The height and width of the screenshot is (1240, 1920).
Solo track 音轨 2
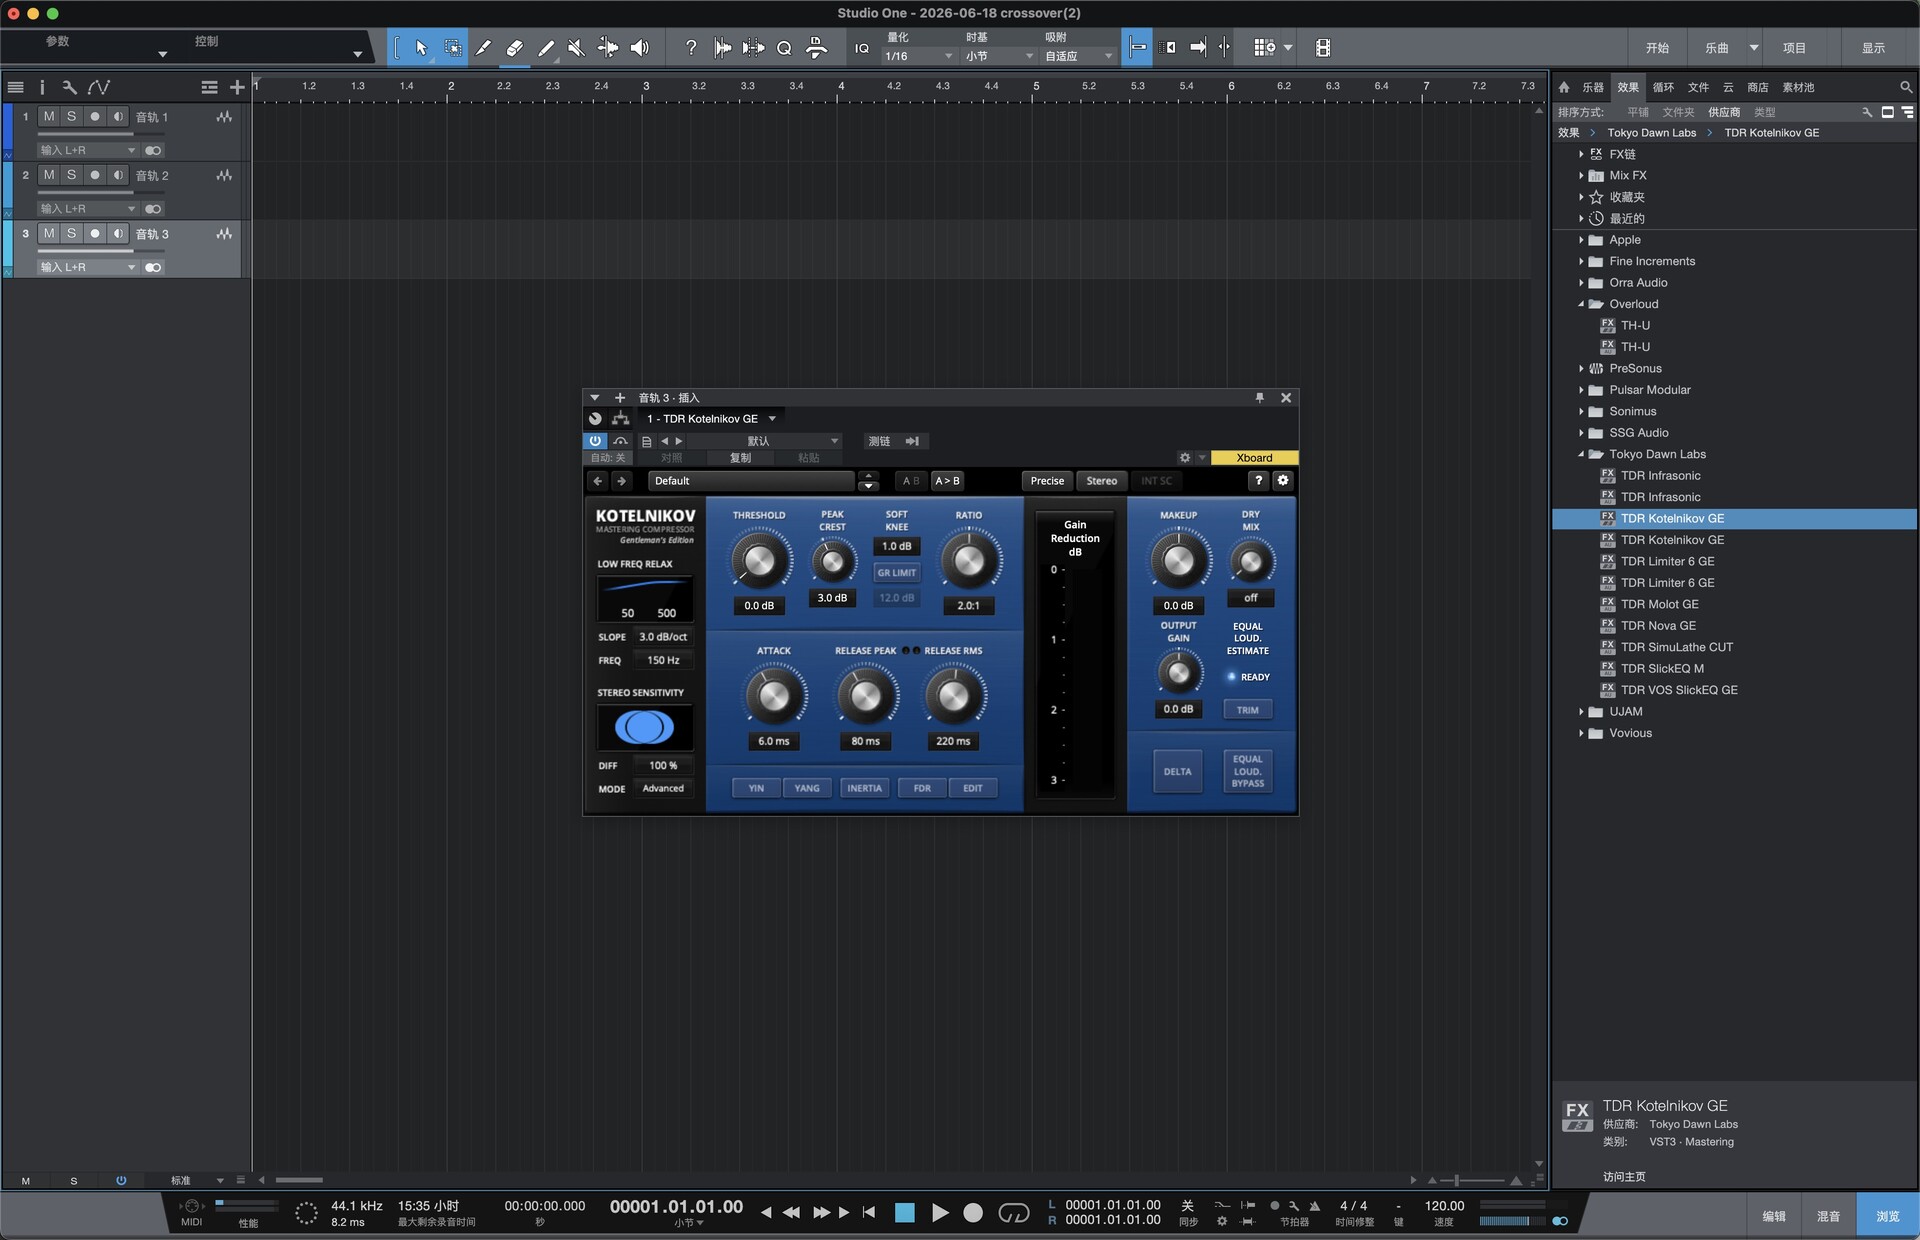pyautogui.click(x=71, y=175)
